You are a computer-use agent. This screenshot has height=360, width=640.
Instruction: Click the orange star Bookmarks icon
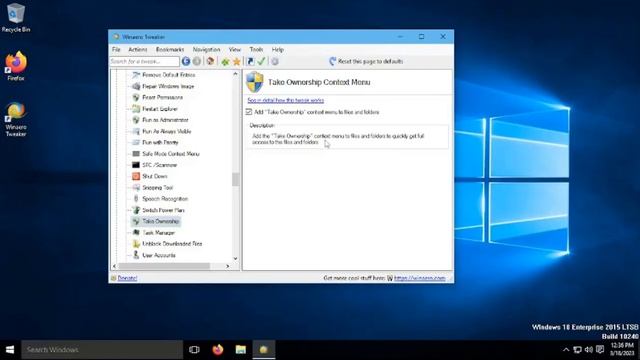pyautogui.click(x=236, y=62)
